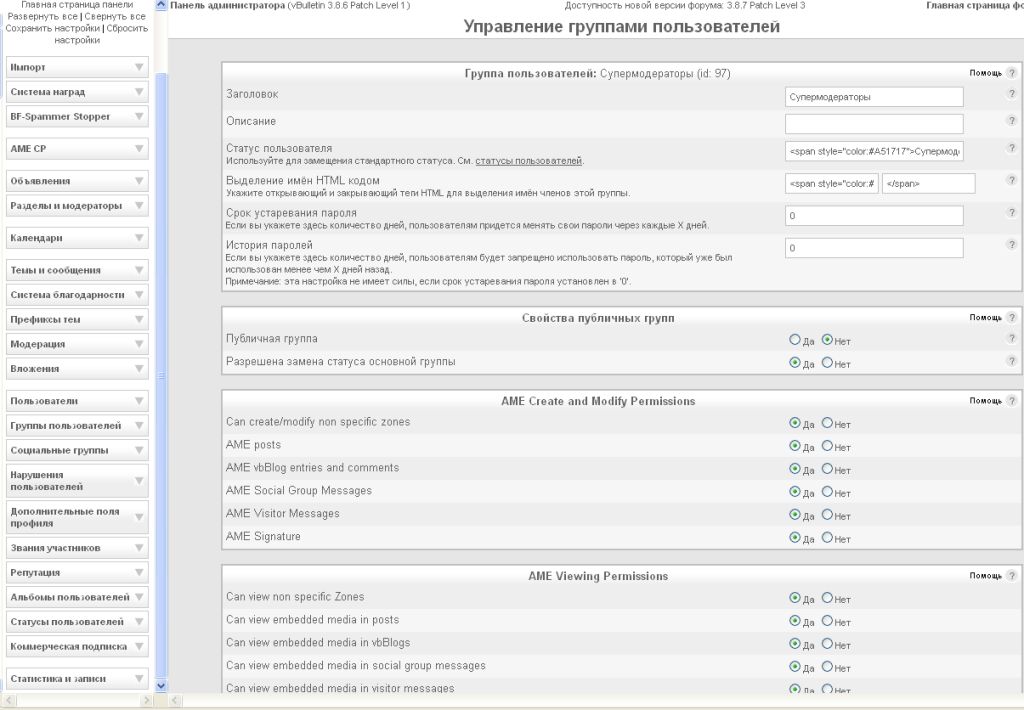Open help icon for Статус пользователя
The width and height of the screenshot is (1024, 710).
pyautogui.click(x=1011, y=148)
